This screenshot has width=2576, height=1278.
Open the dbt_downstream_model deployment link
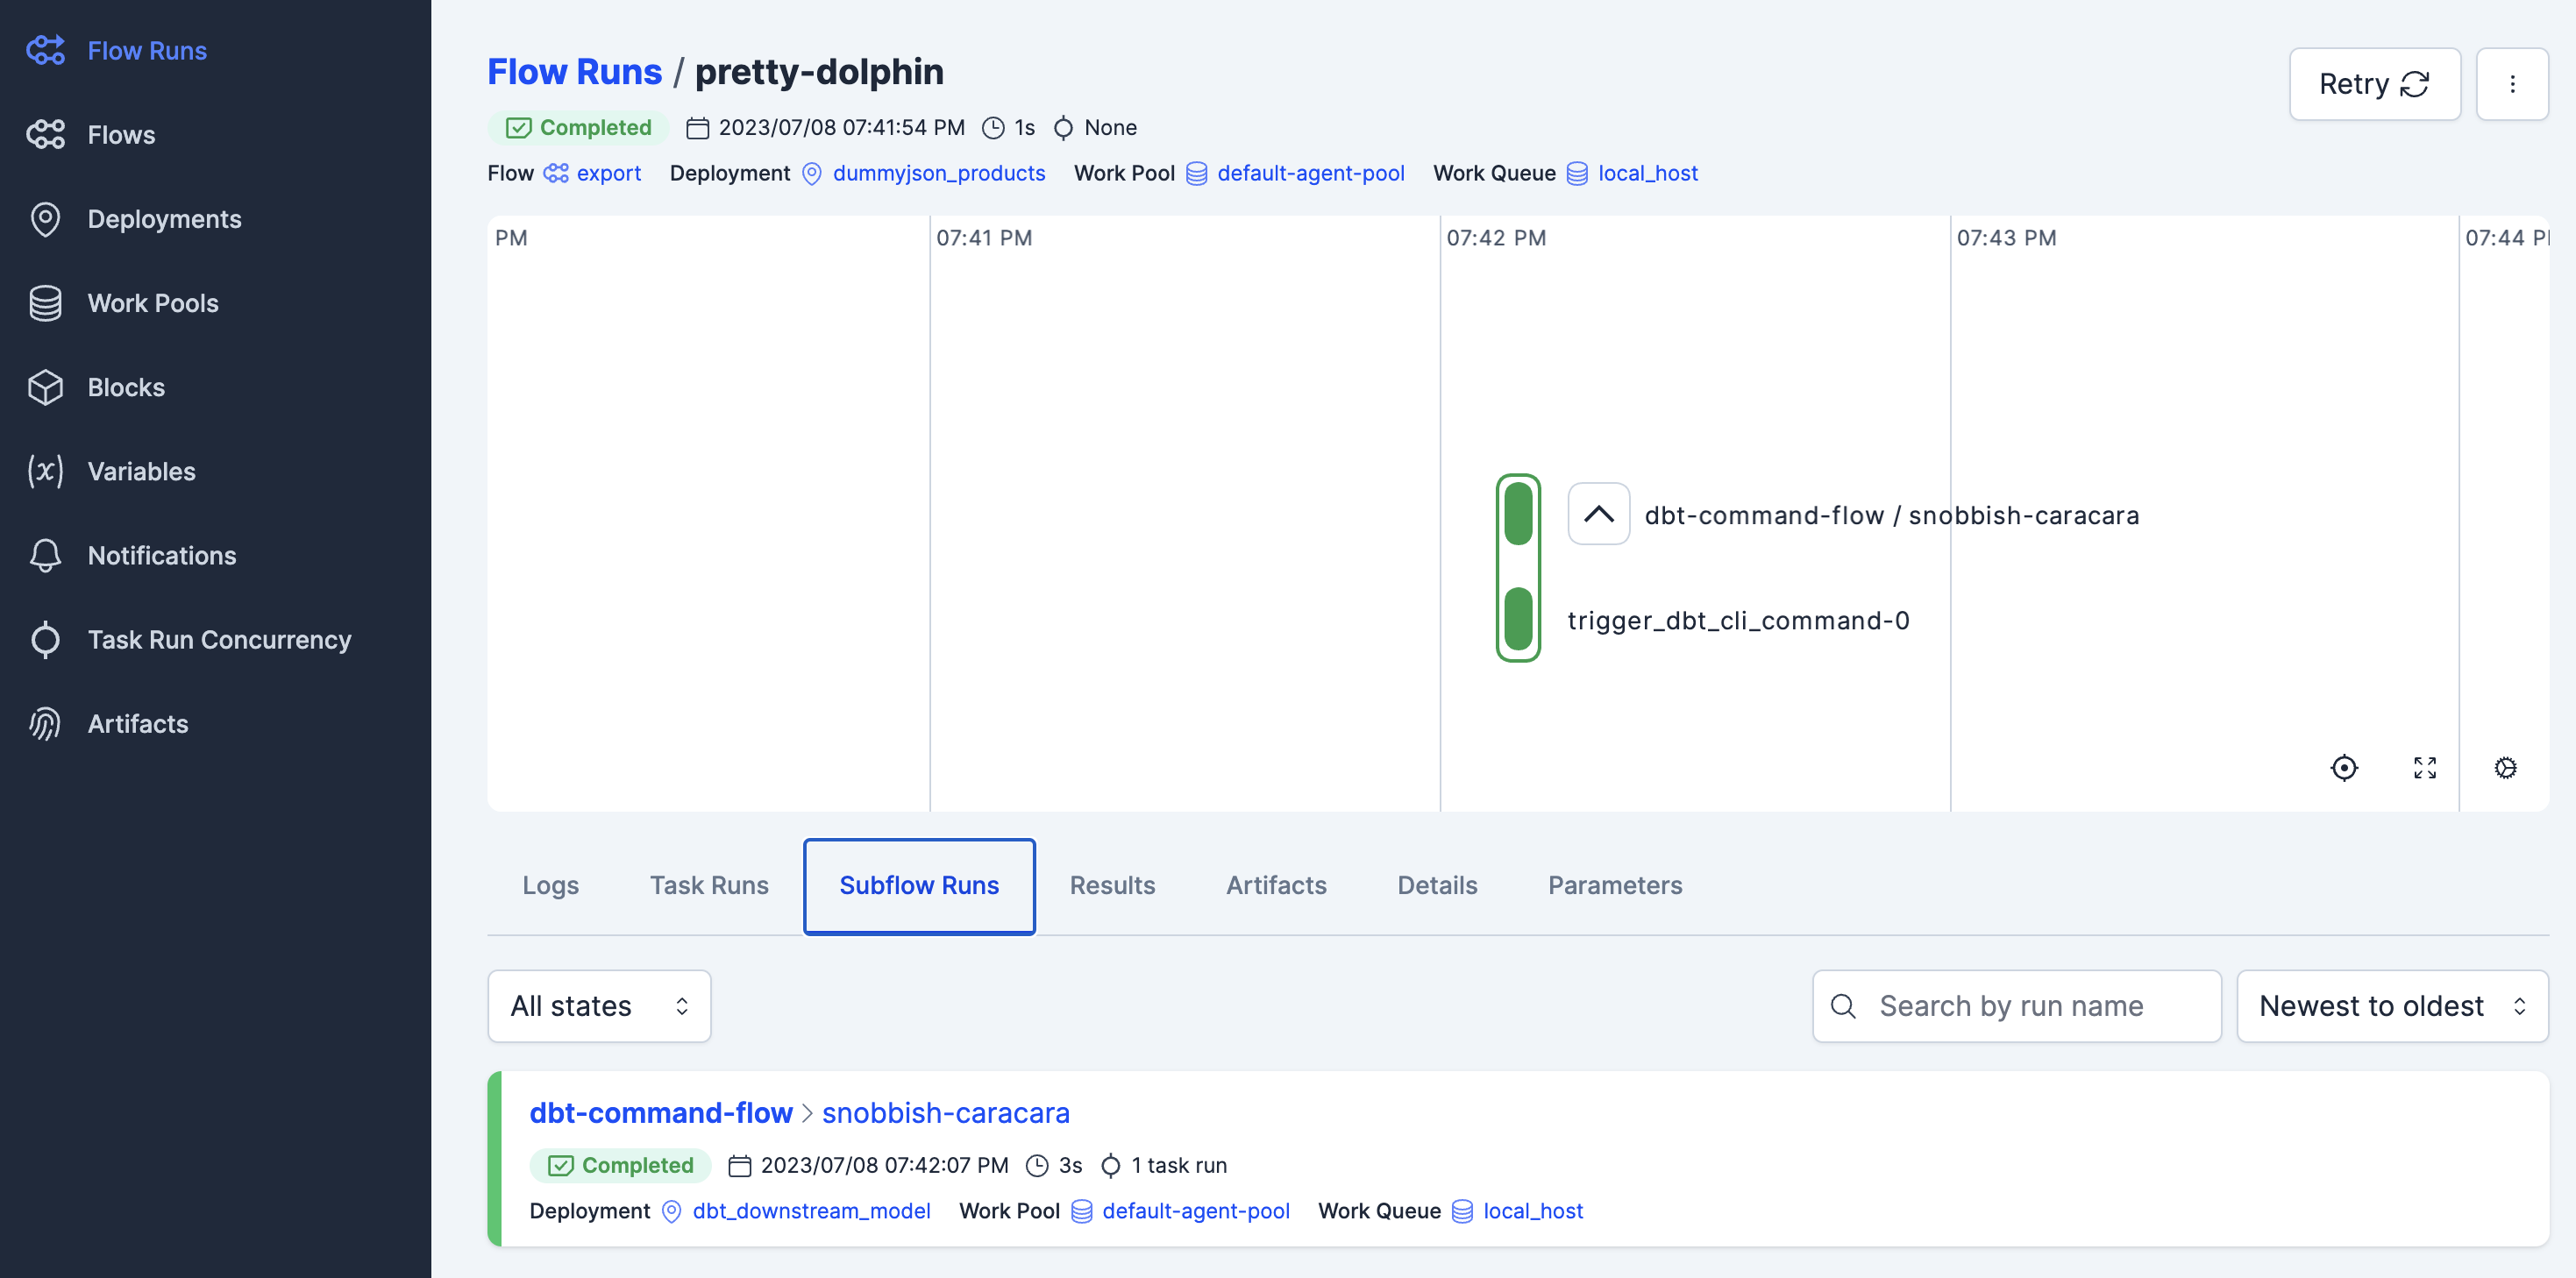811,1211
